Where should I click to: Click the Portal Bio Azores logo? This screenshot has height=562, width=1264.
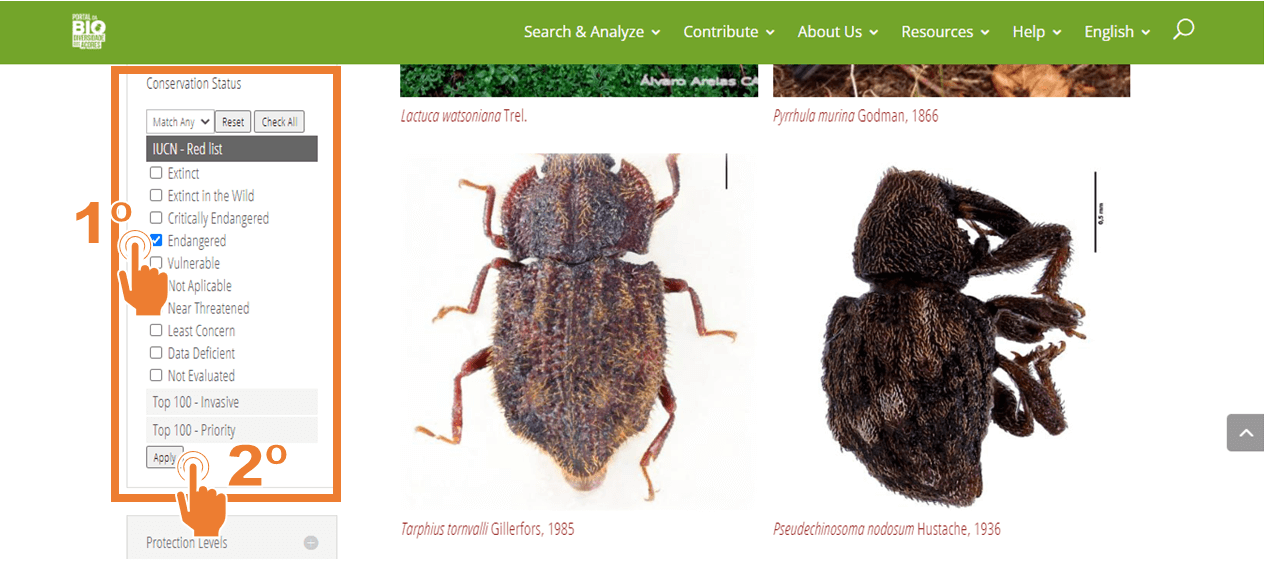[88, 32]
